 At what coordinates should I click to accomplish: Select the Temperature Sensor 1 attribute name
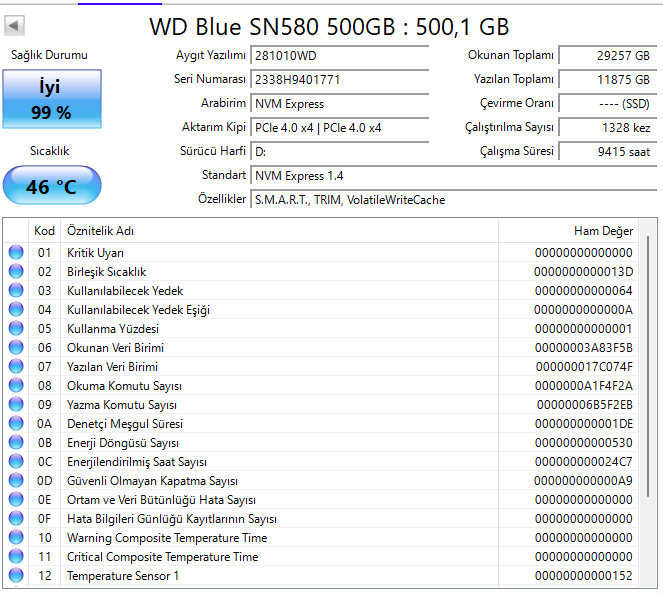(123, 576)
